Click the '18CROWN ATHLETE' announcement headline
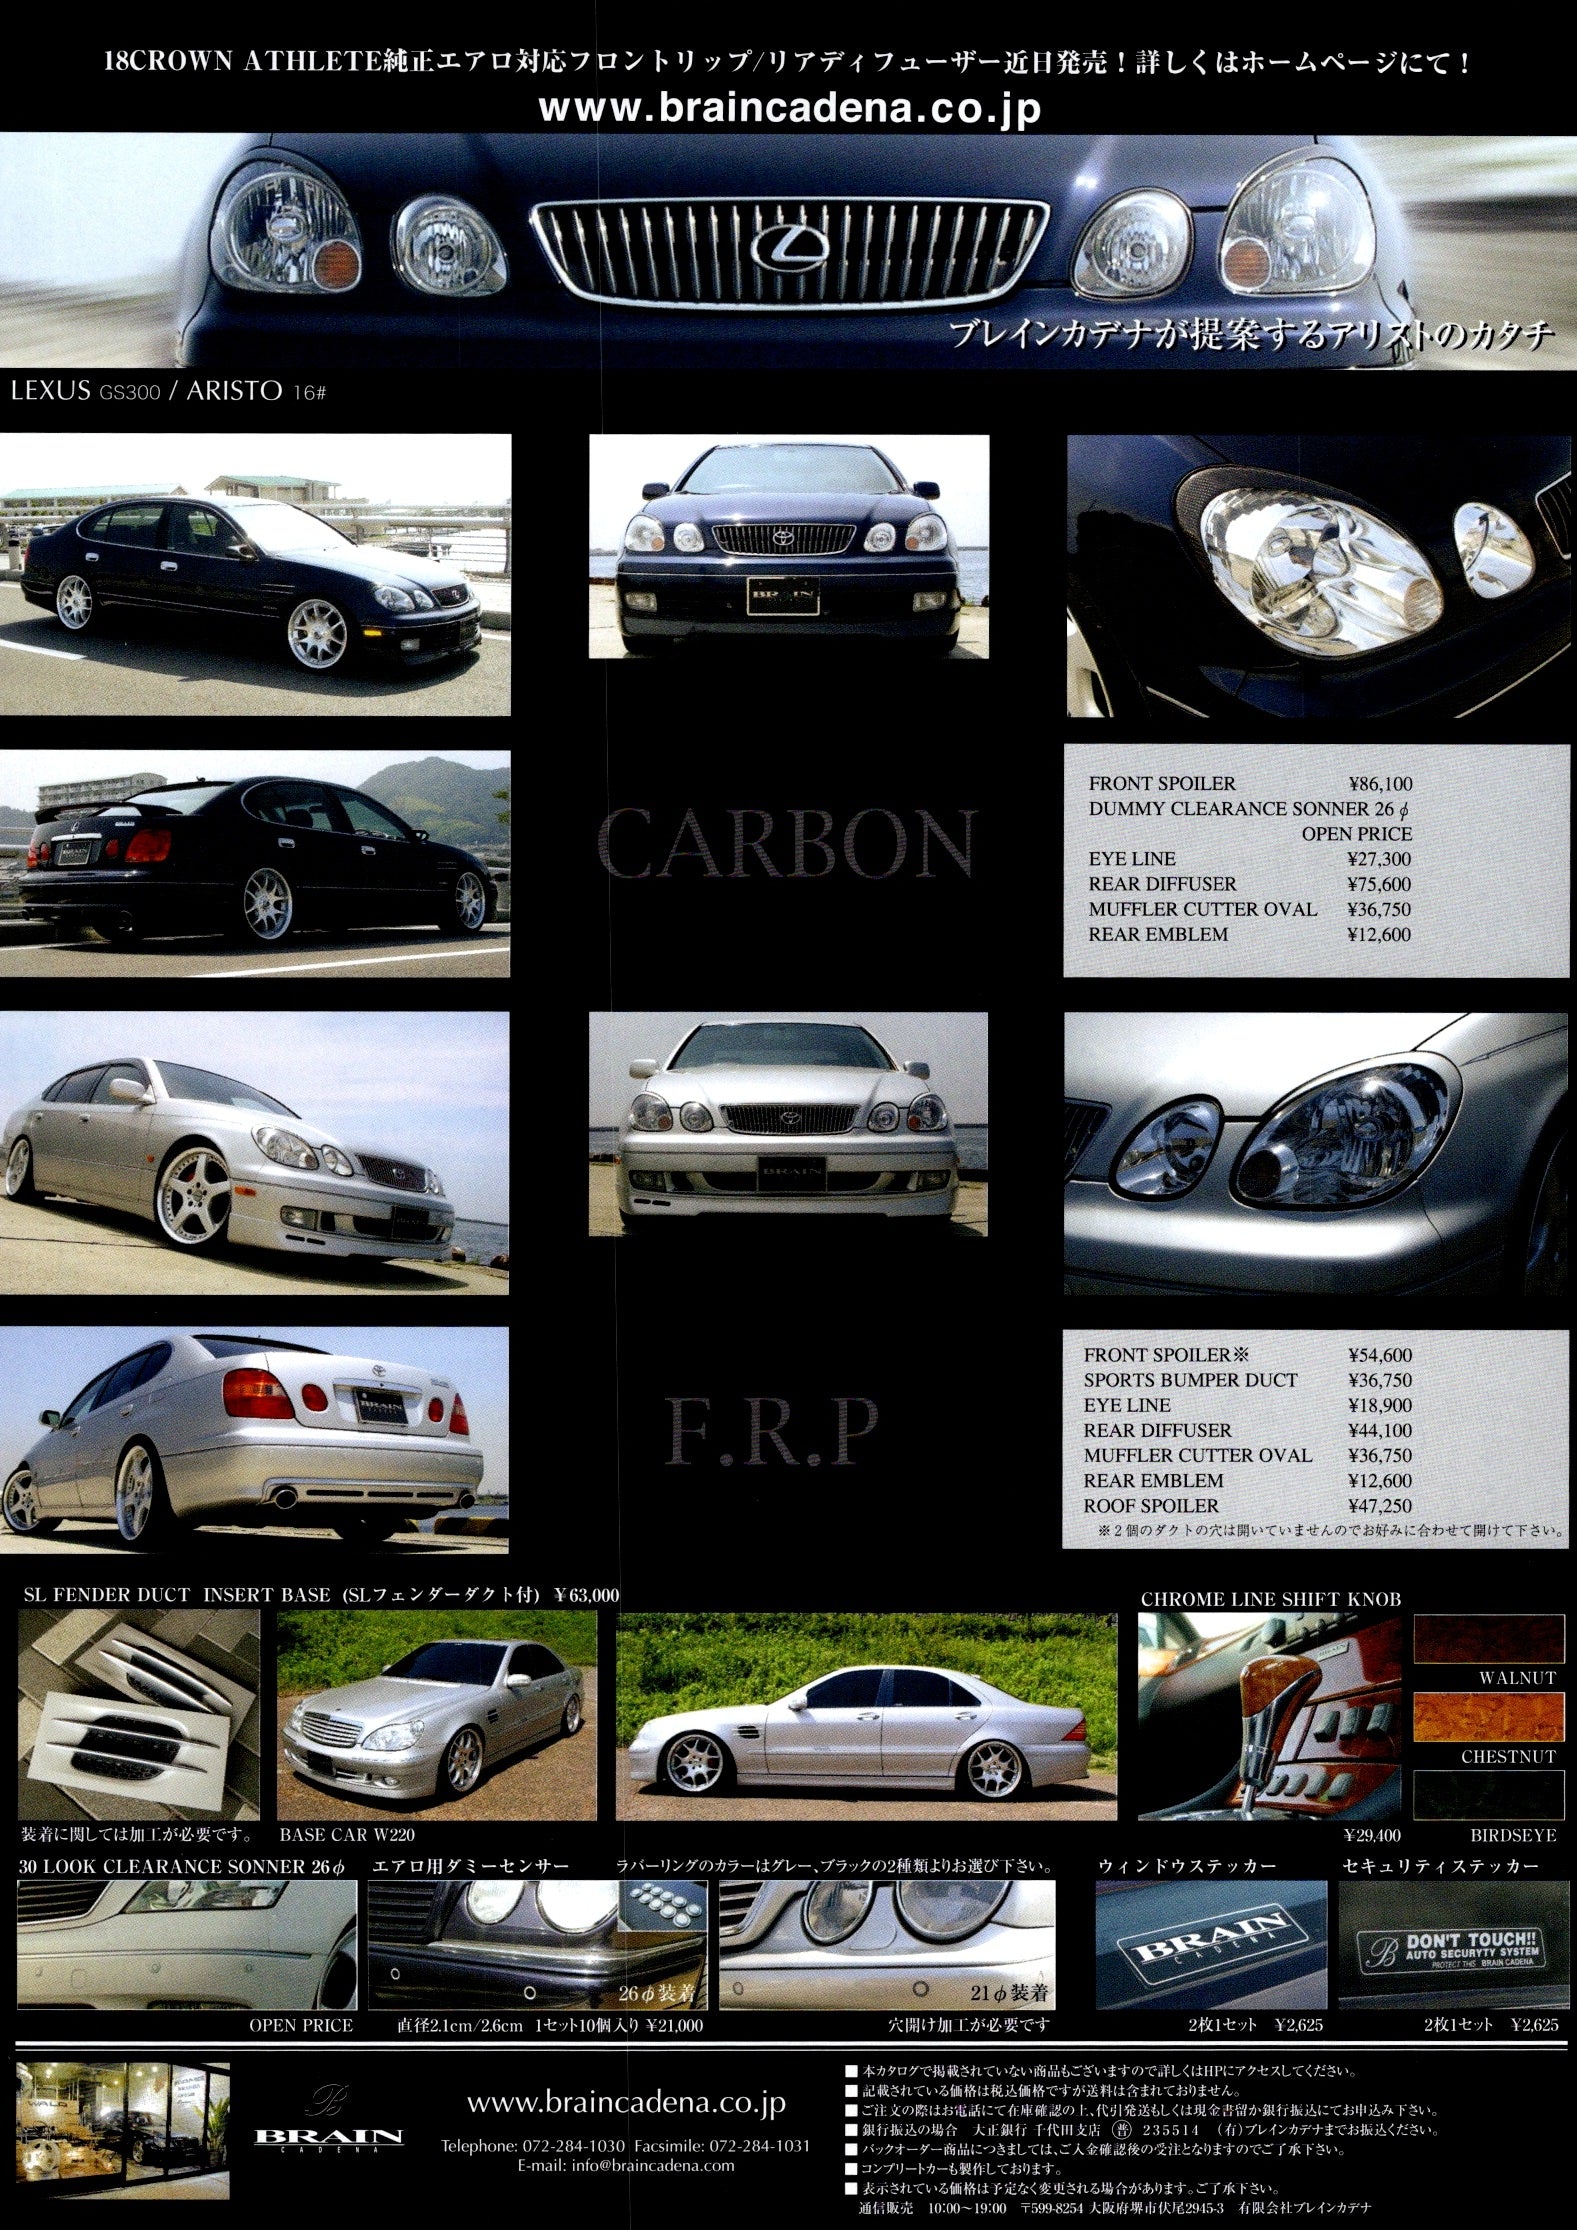This screenshot has height=2230, width=1577. point(788,62)
